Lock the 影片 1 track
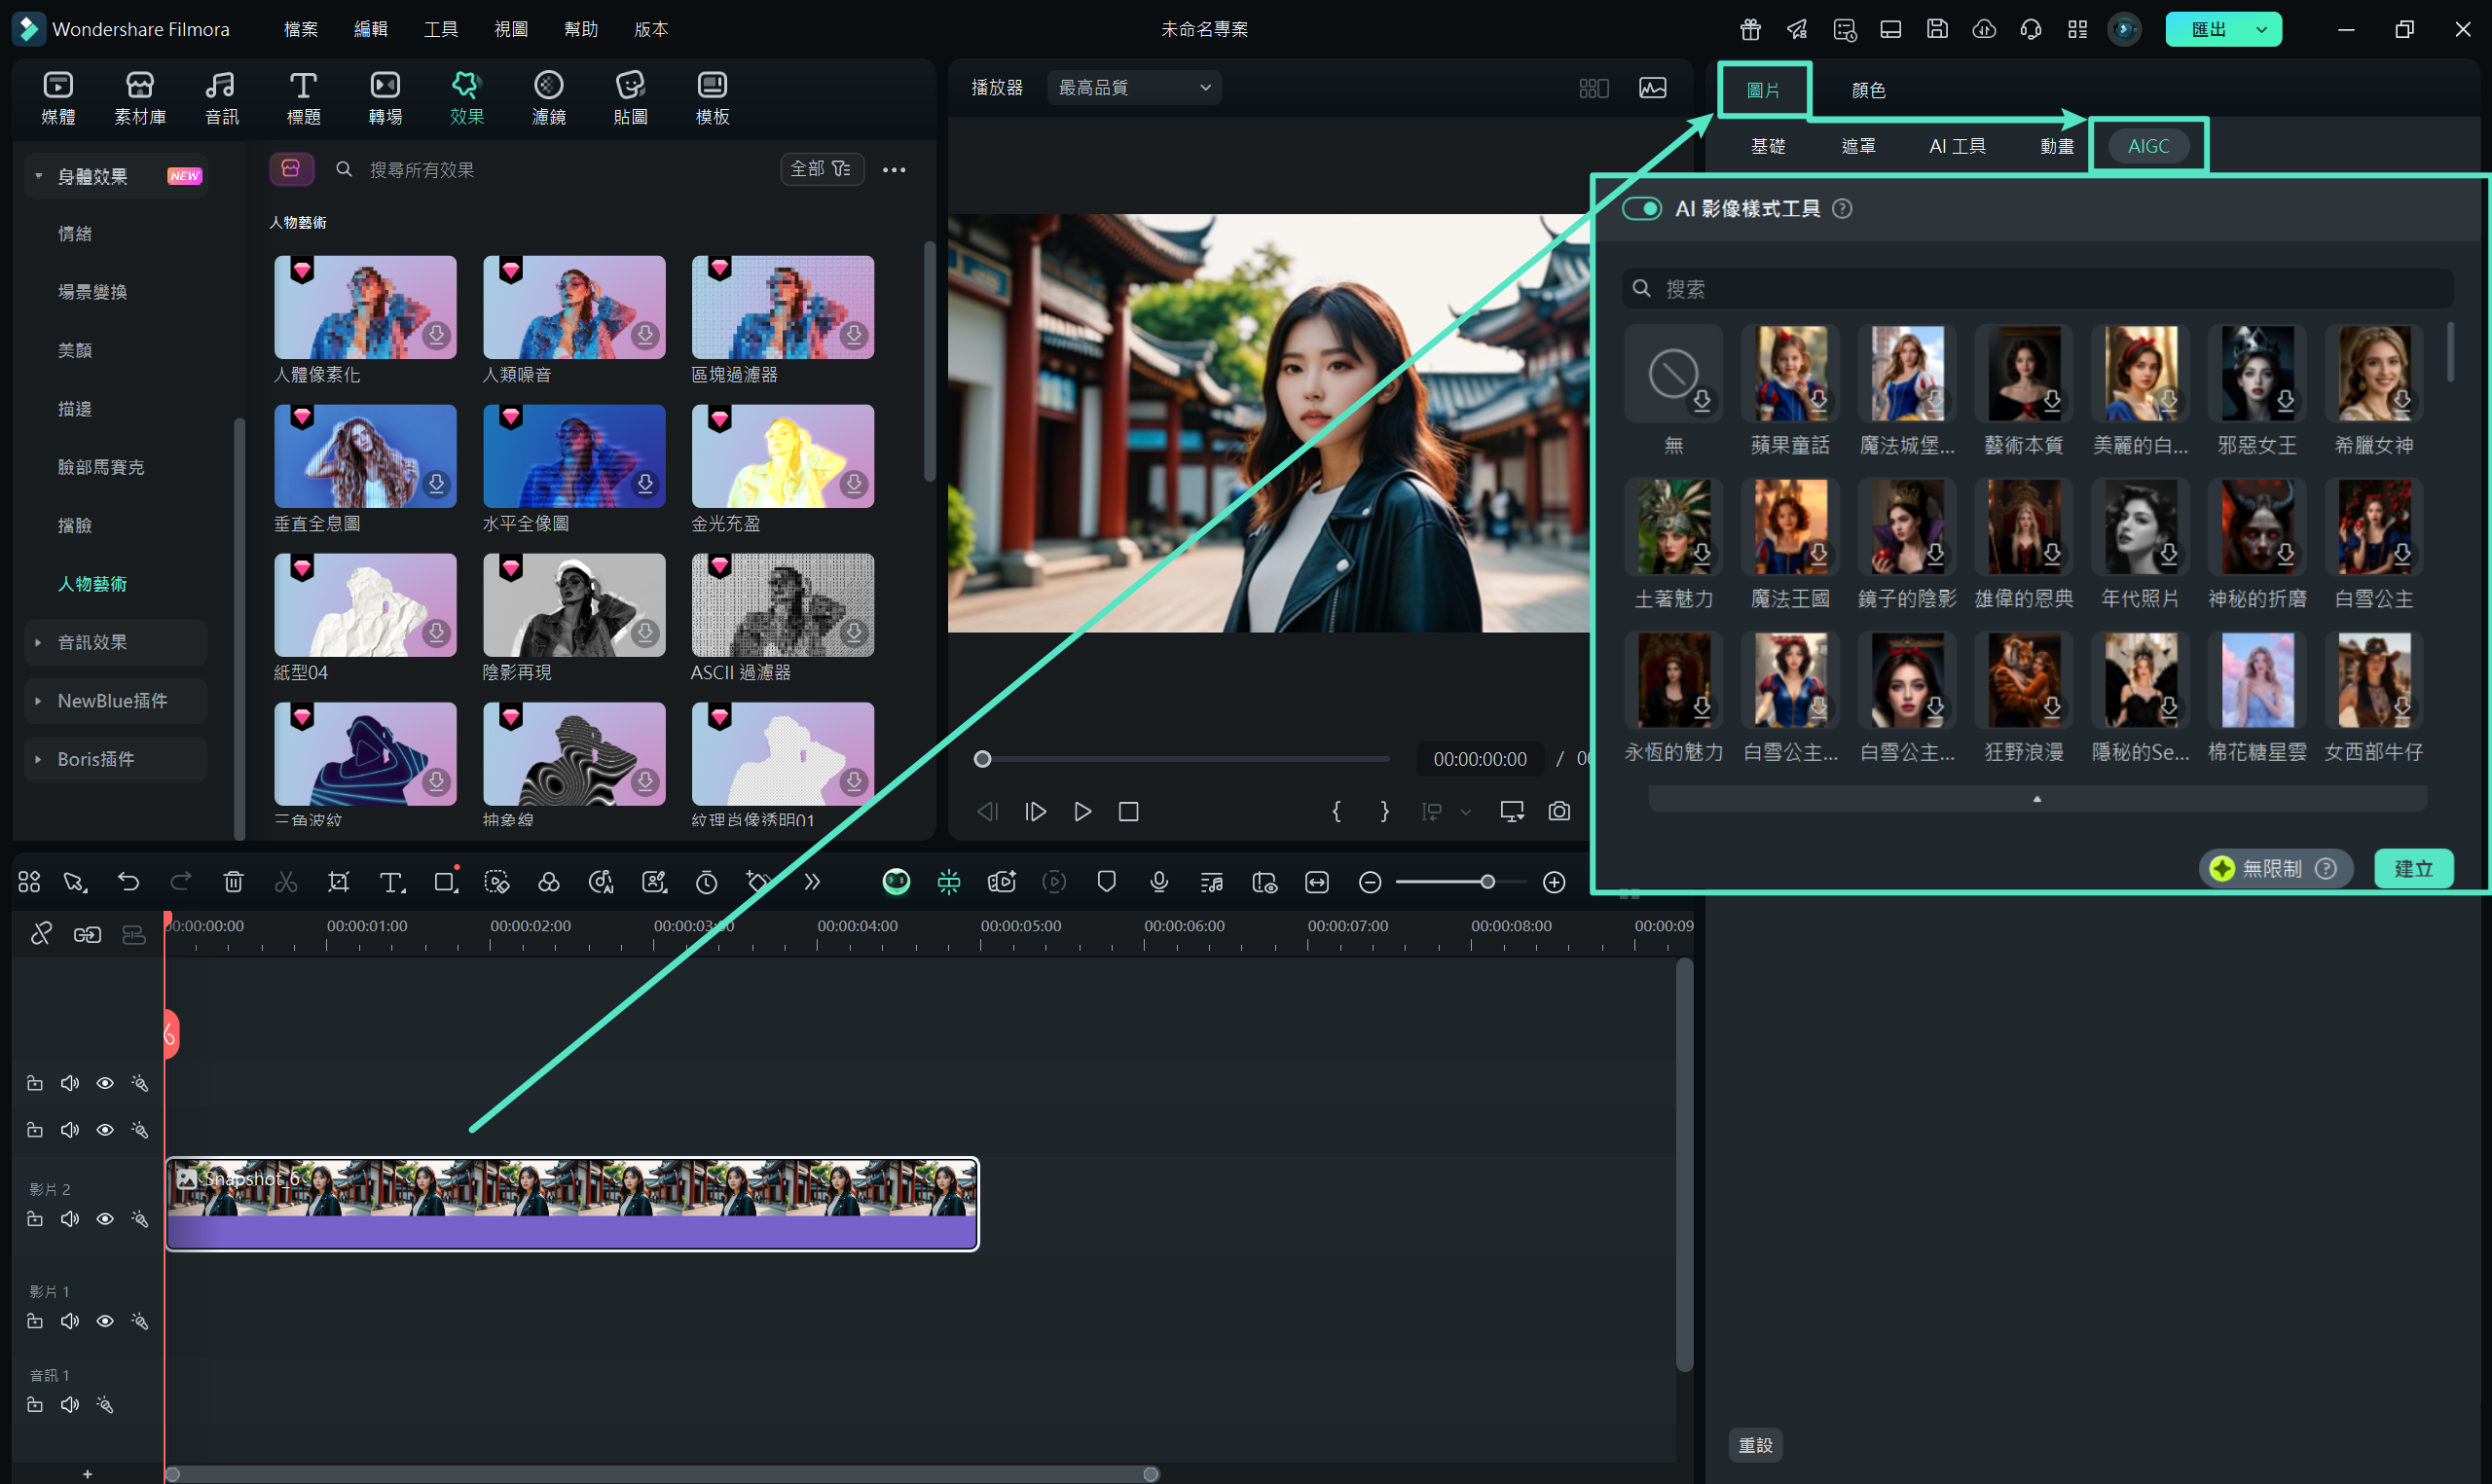The height and width of the screenshot is (1484, 2492). tap(35, 1321)
